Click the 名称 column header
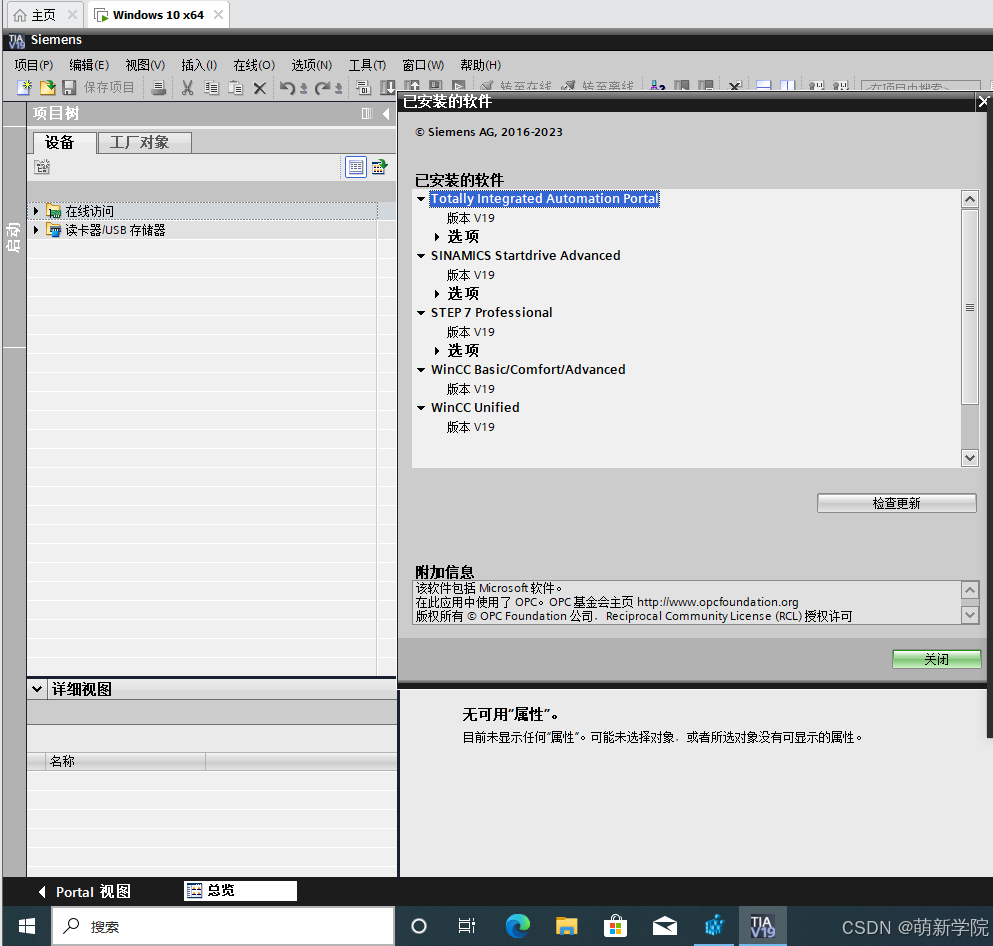 (x=125, y=761)
